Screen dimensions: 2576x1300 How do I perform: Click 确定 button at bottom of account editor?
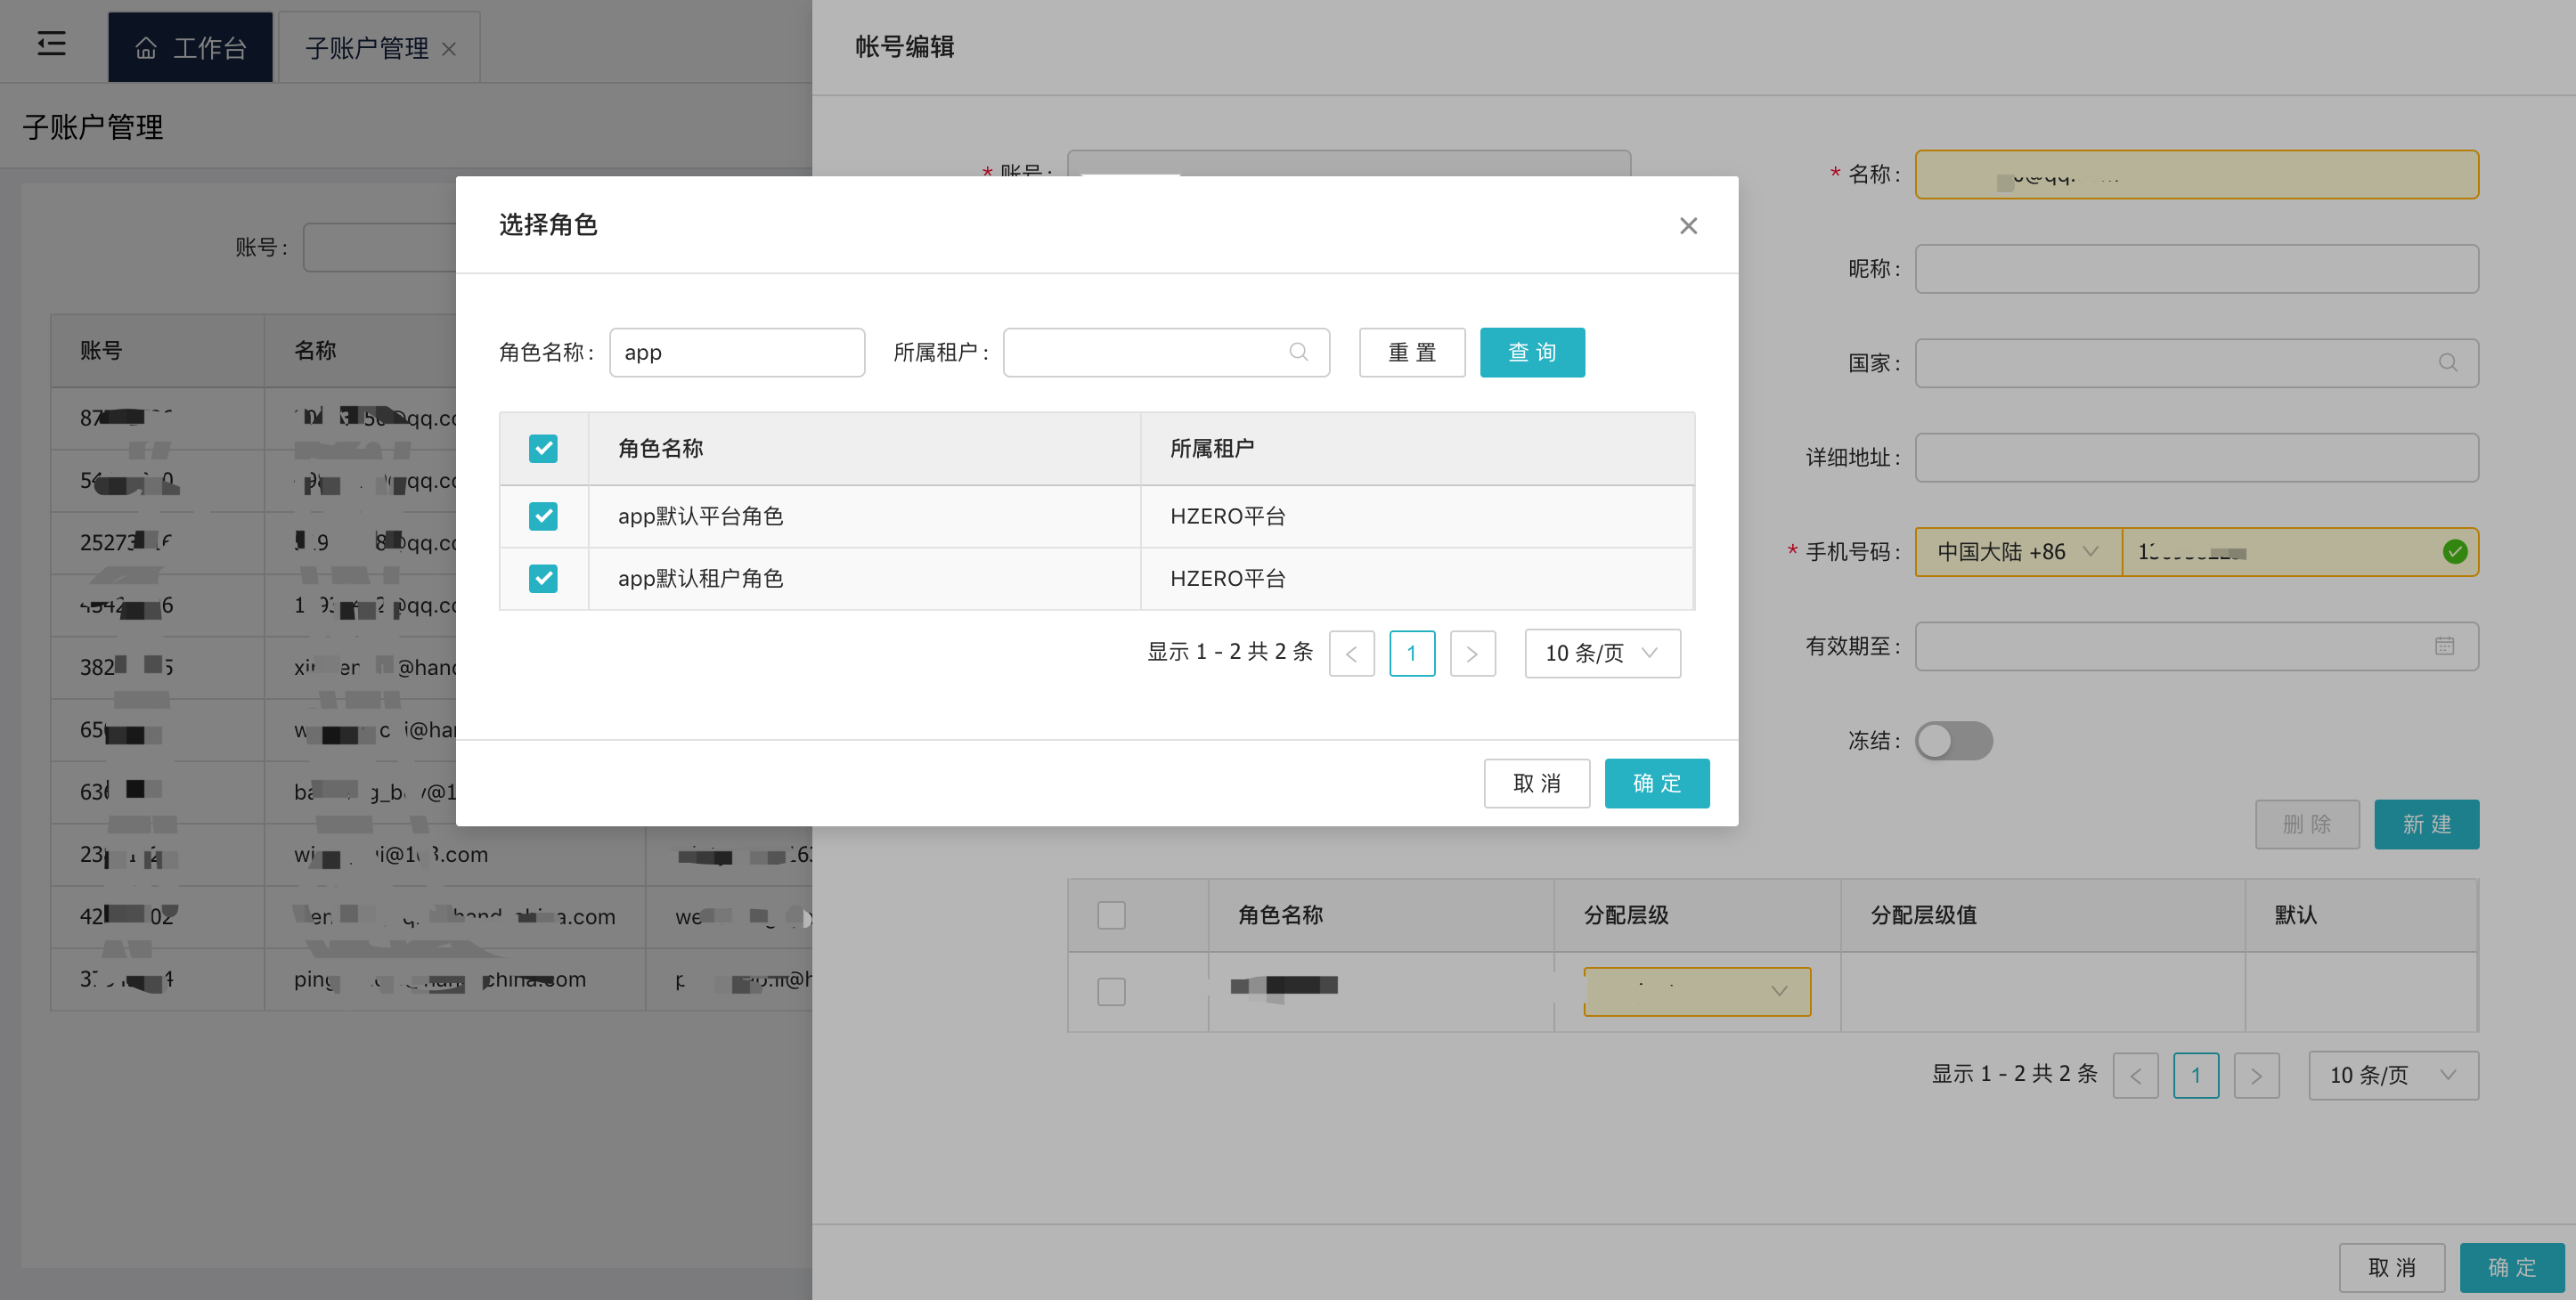tap(2512, 1267)
